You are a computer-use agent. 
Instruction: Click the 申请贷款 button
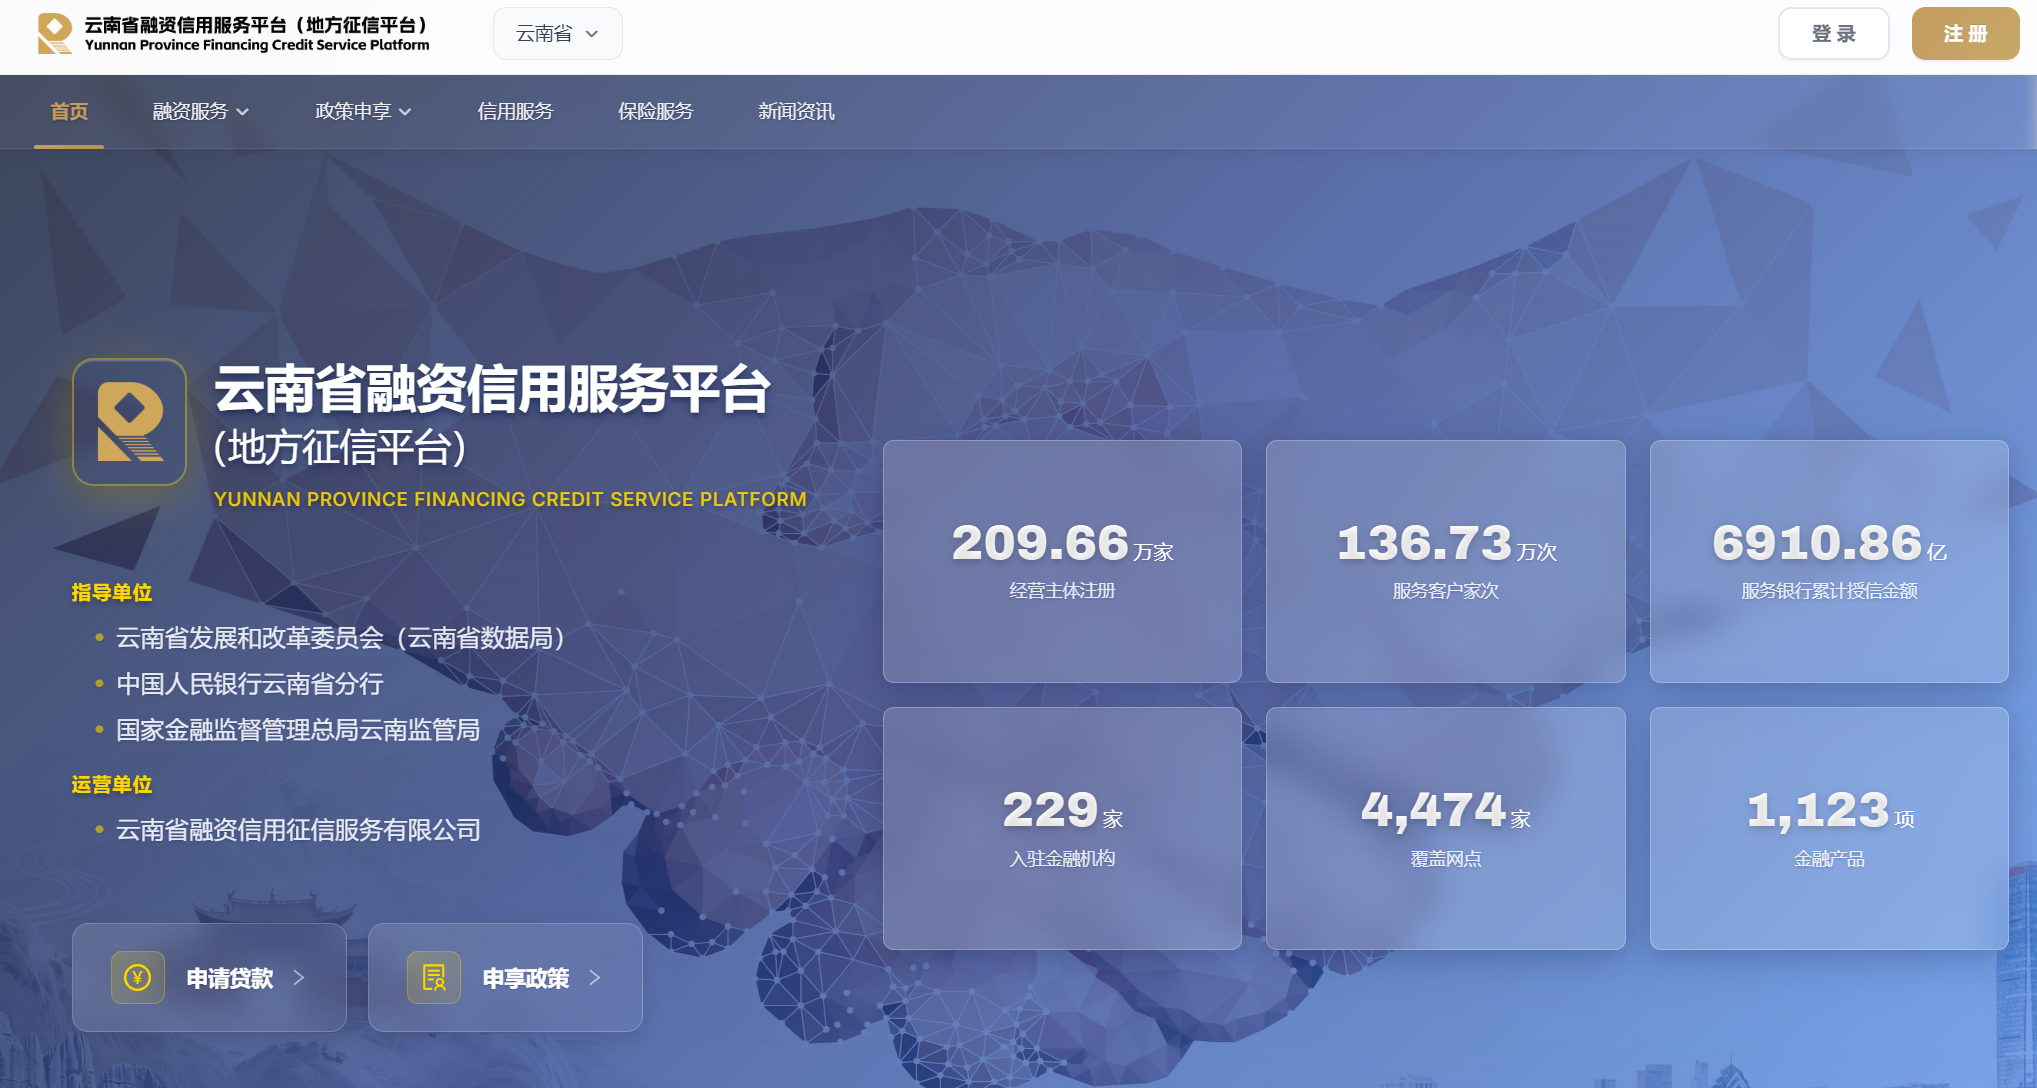coord(209,977)
